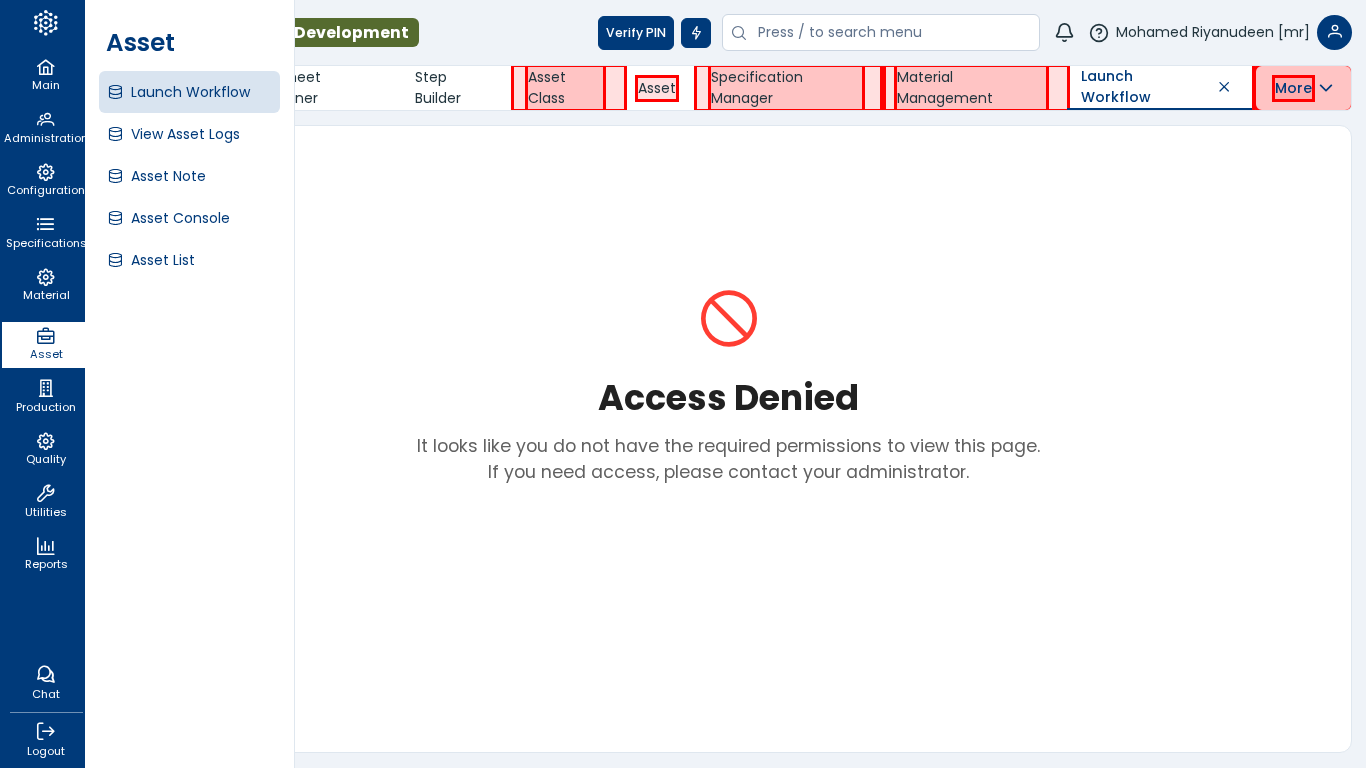Click the lightning bolt quick action button
The height and width of the screenshot is (768, 1366).
(x=696, y=33)
